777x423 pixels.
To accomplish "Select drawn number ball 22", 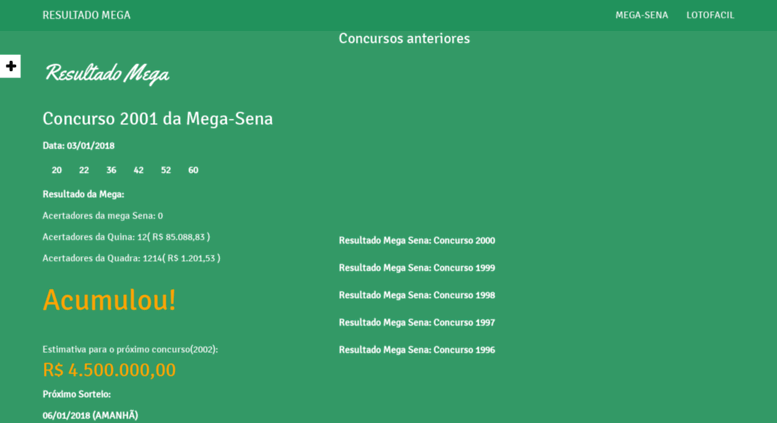I will [84, 170].
